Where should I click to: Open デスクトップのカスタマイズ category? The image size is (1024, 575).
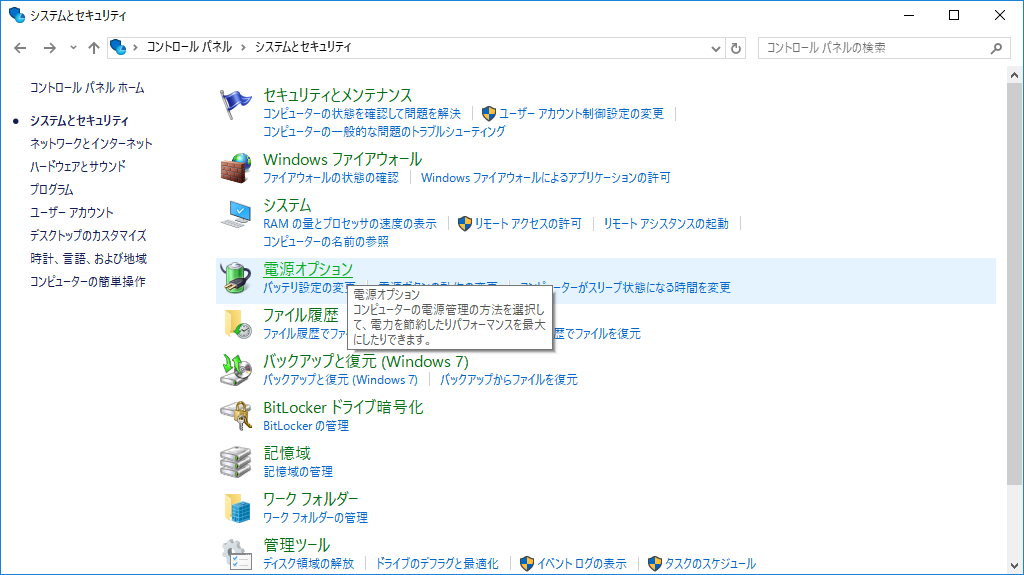pos(88,235)
